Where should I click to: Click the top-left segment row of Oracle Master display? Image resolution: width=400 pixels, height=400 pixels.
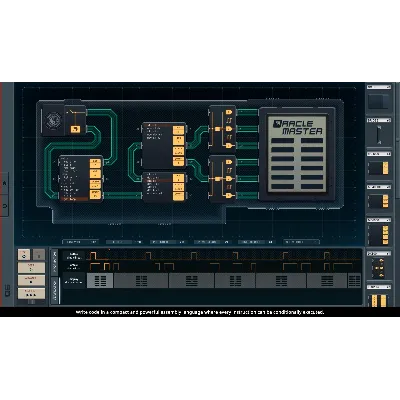tap(282, 141)
